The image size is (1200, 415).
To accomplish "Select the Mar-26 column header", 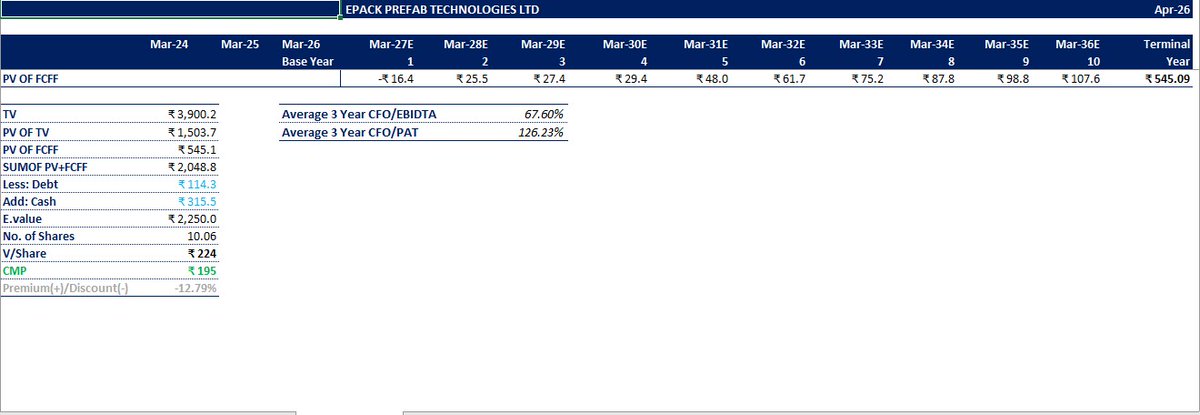I will pos(301,45).
